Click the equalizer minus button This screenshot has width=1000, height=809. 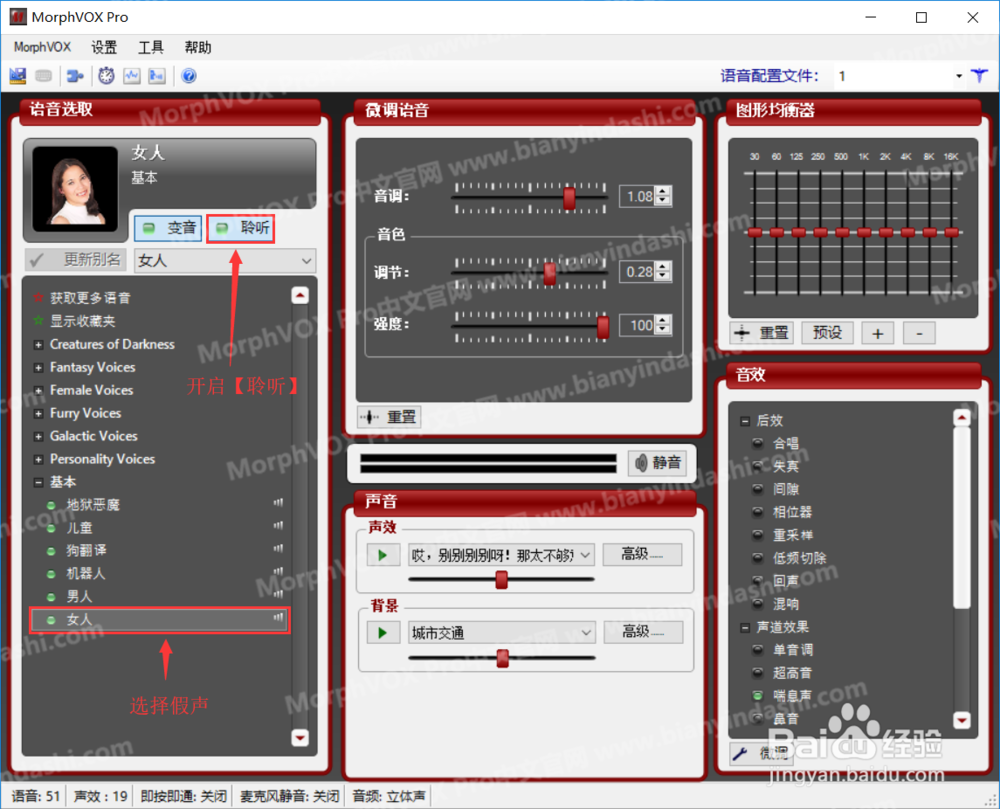pyautogui.click(x=919, y=333)
